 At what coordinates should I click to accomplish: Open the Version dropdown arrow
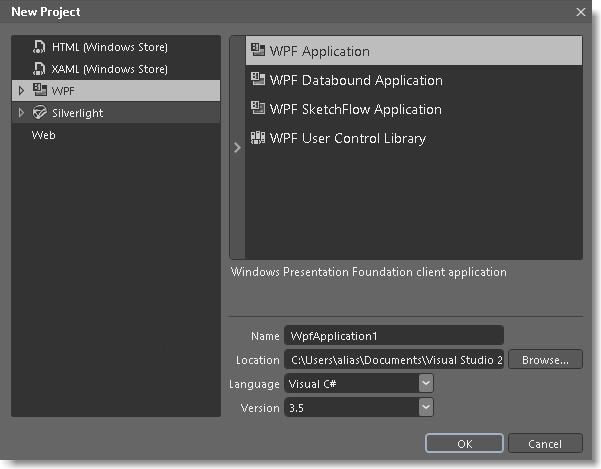[426, 407]
